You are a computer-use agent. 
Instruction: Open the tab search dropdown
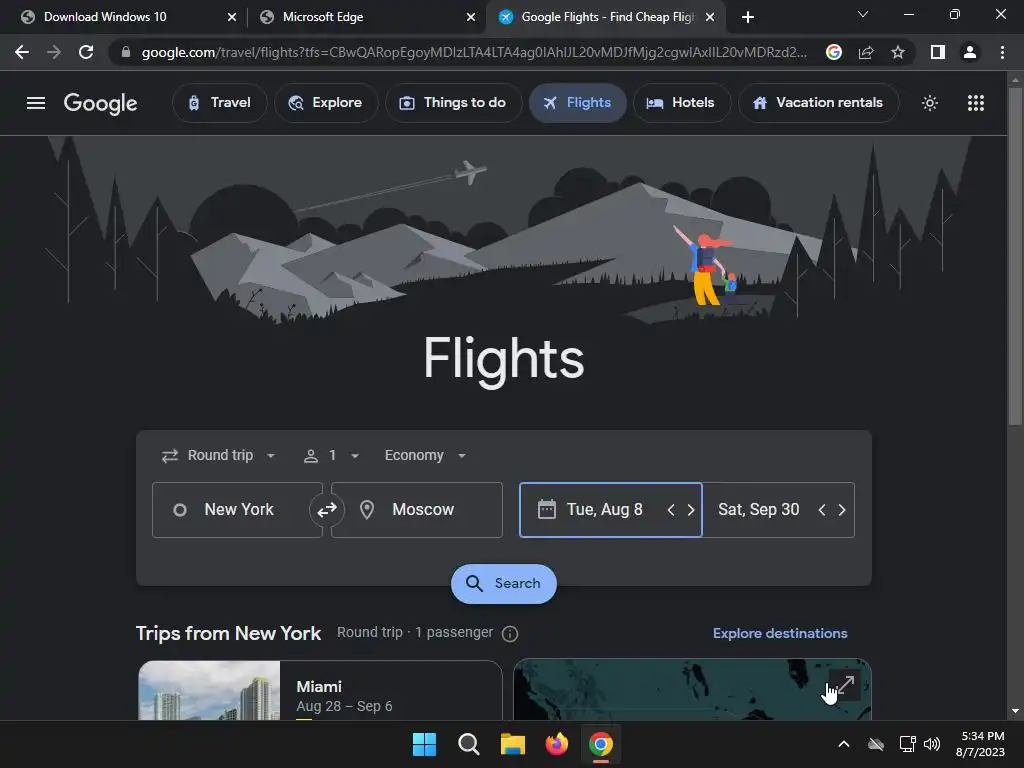(x=863, y=14)
